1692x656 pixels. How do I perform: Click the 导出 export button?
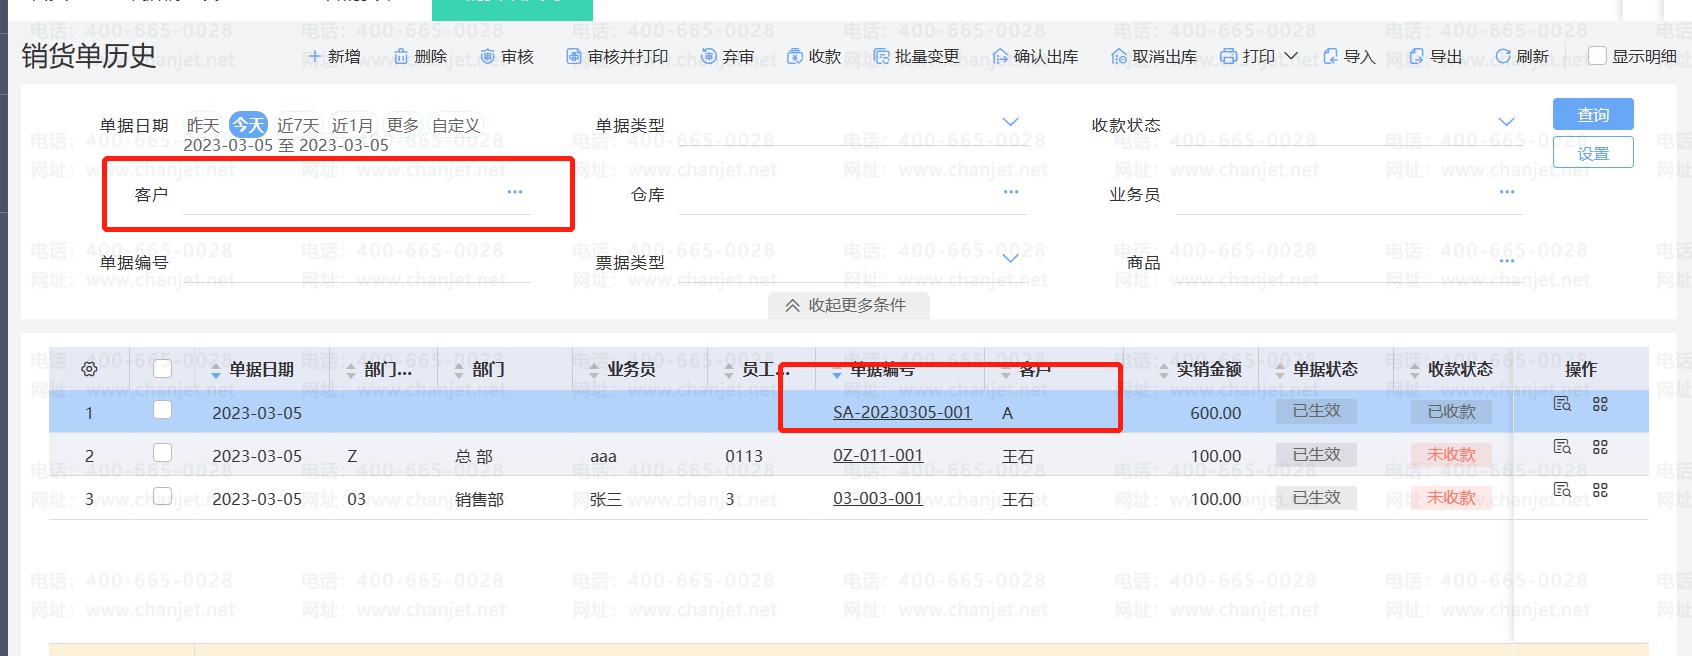1436,56
